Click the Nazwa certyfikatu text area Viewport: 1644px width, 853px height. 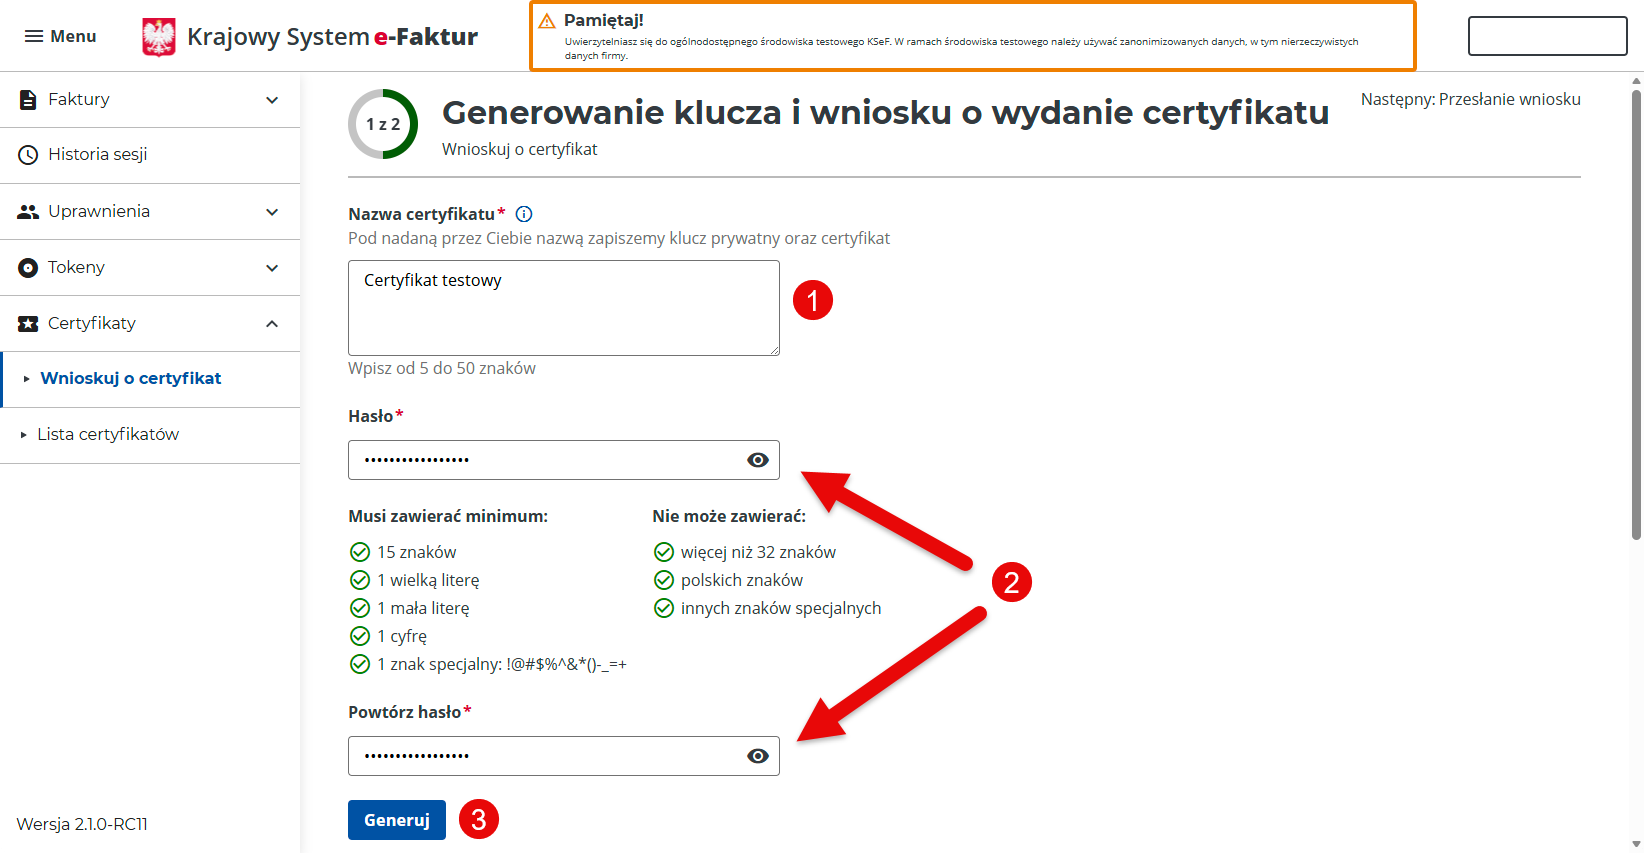pyautogui.click(x=563, y=308)
